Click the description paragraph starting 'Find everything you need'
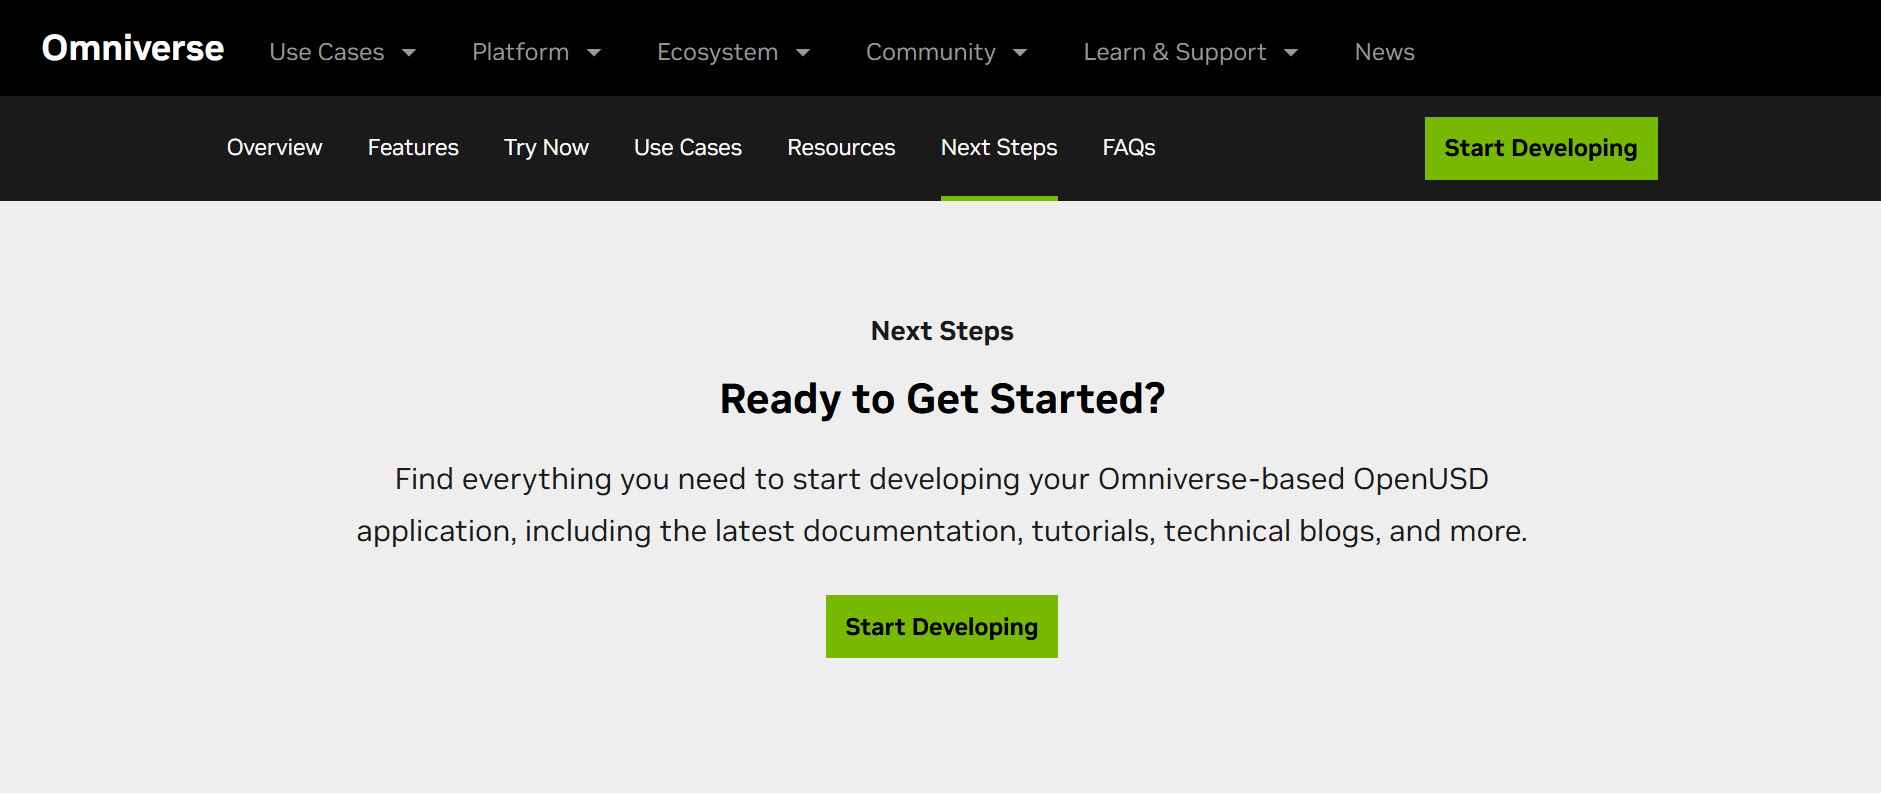1881x795 pixels. pos(942,505)
